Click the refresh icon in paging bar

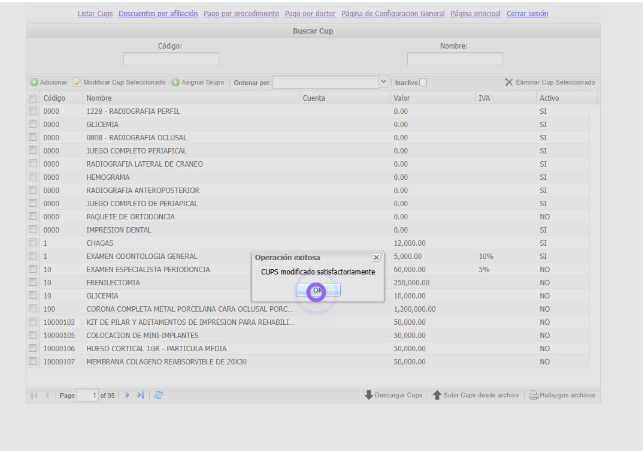(x=159, y=395)
